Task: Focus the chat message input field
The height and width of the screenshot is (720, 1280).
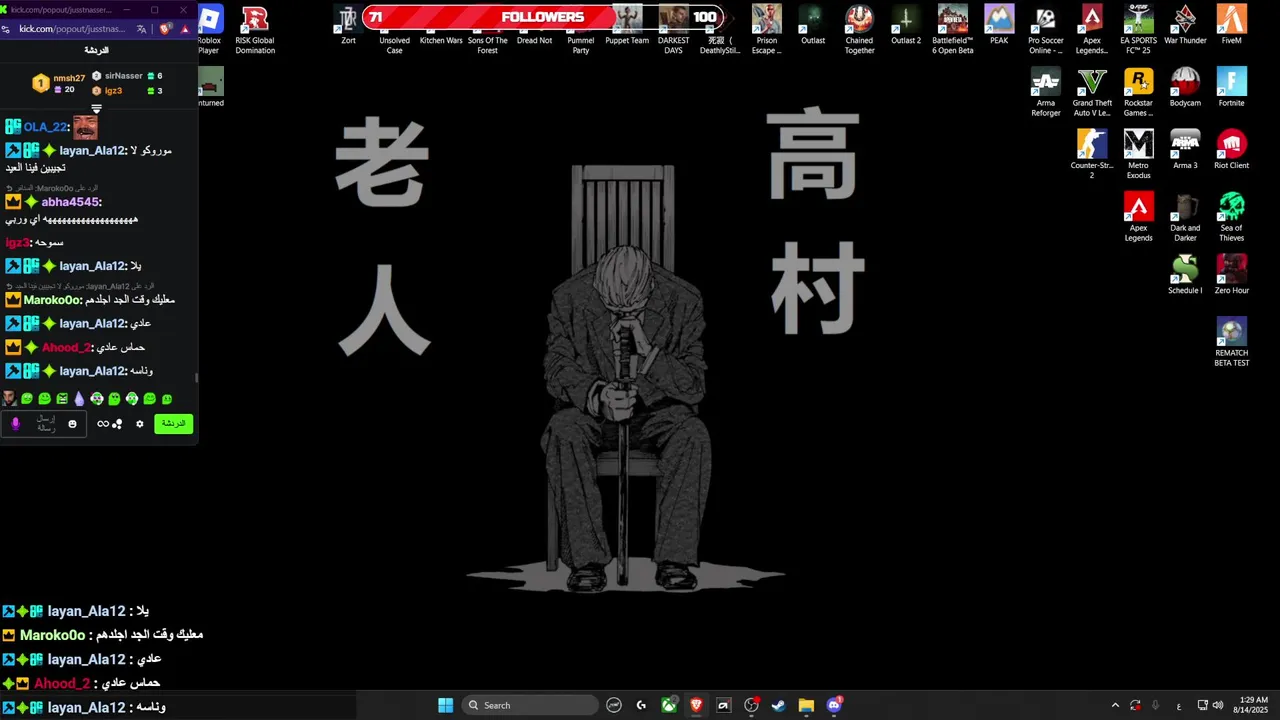Action: (46, 424)
